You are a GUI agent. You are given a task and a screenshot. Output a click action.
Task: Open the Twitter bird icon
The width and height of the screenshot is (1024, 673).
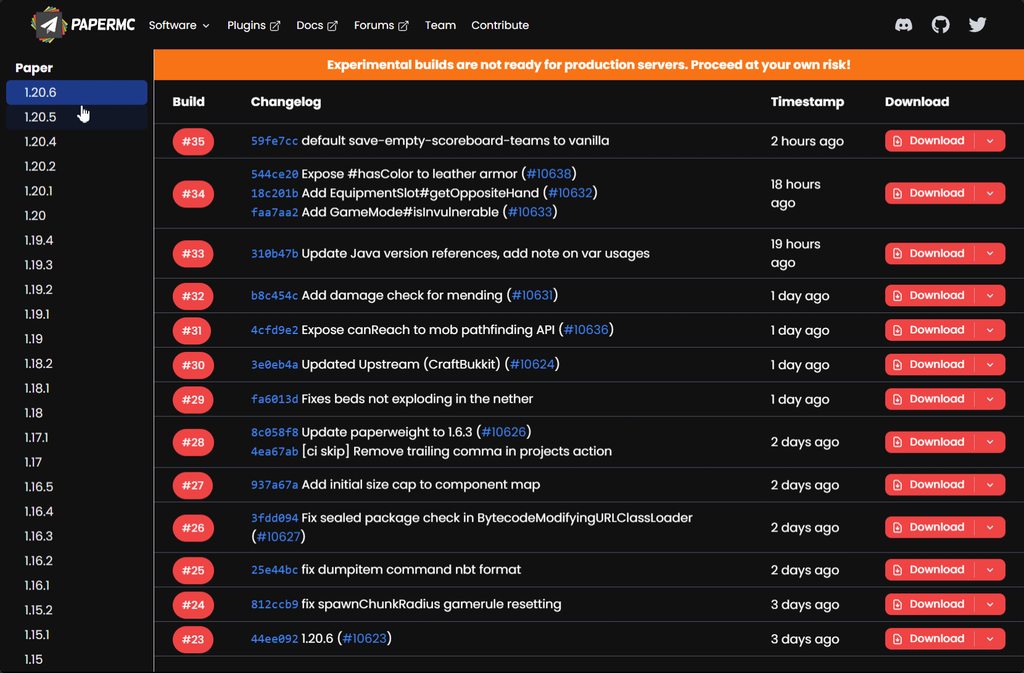(977, 25)
